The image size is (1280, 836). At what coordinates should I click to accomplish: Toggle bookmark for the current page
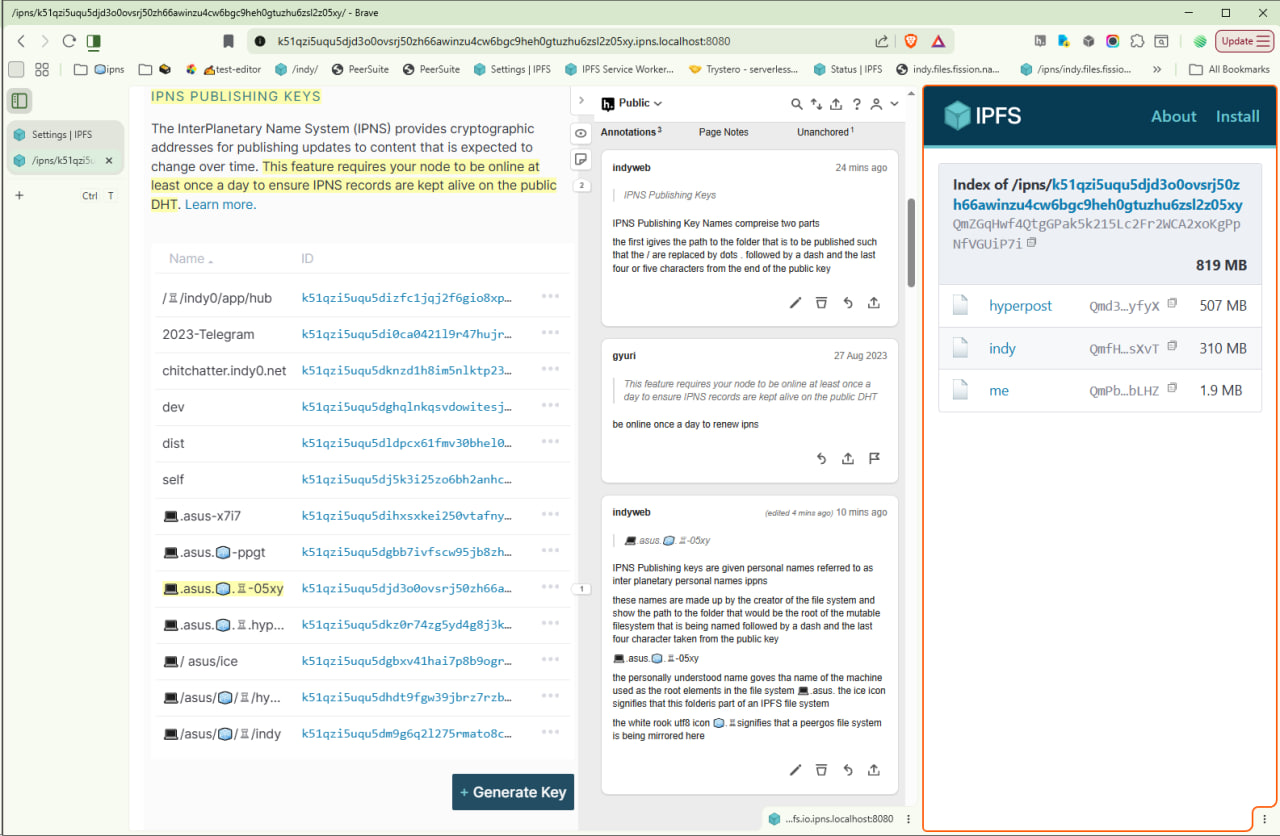pyautogui.click(x=229, y=41)
